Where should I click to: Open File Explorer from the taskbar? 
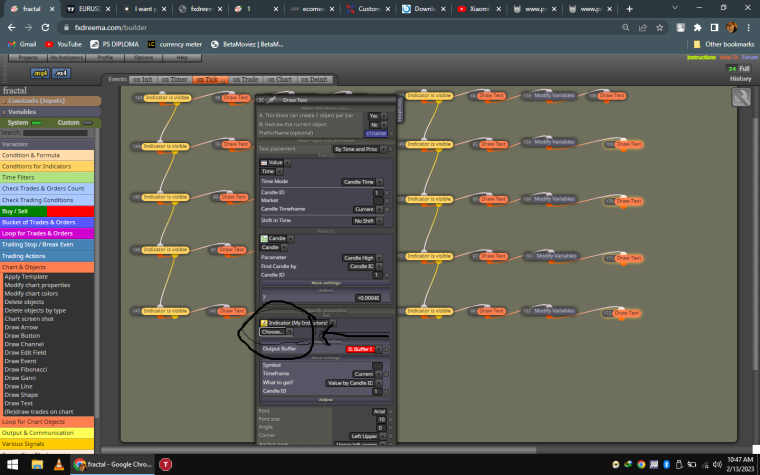coord(37,464)
